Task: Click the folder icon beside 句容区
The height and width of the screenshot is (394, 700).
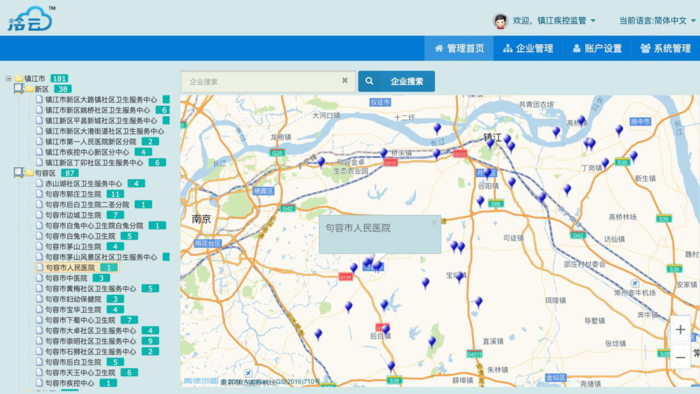Action: click(29, 173)
